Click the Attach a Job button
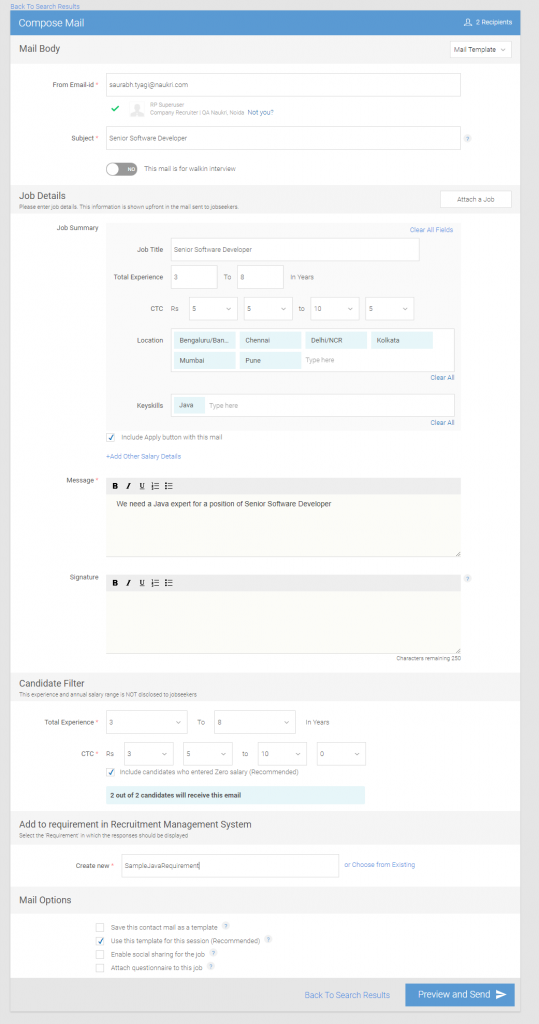 [x=476, y=199]
